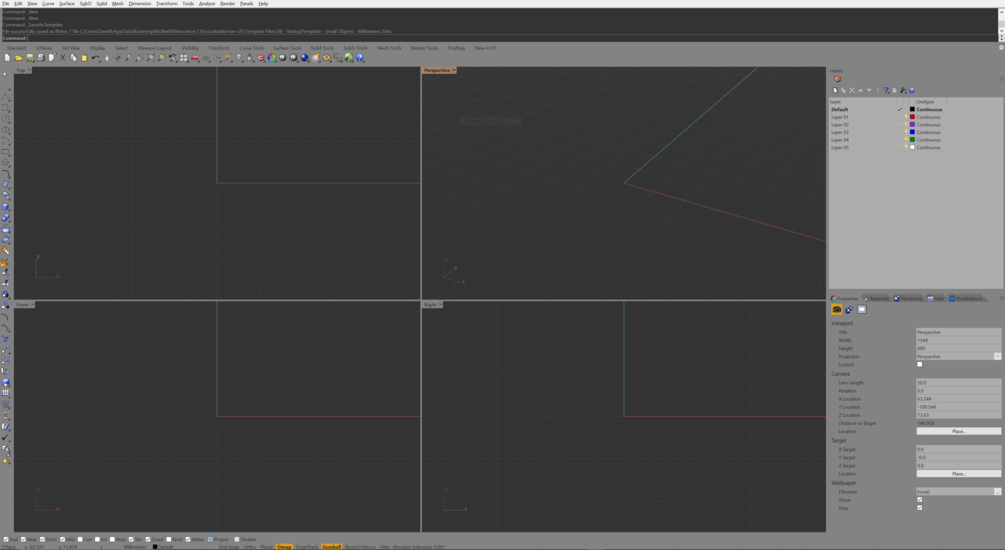1005x550 pixels.
Task: Click the Lens Length value field
Action: [x=958, y=383]
